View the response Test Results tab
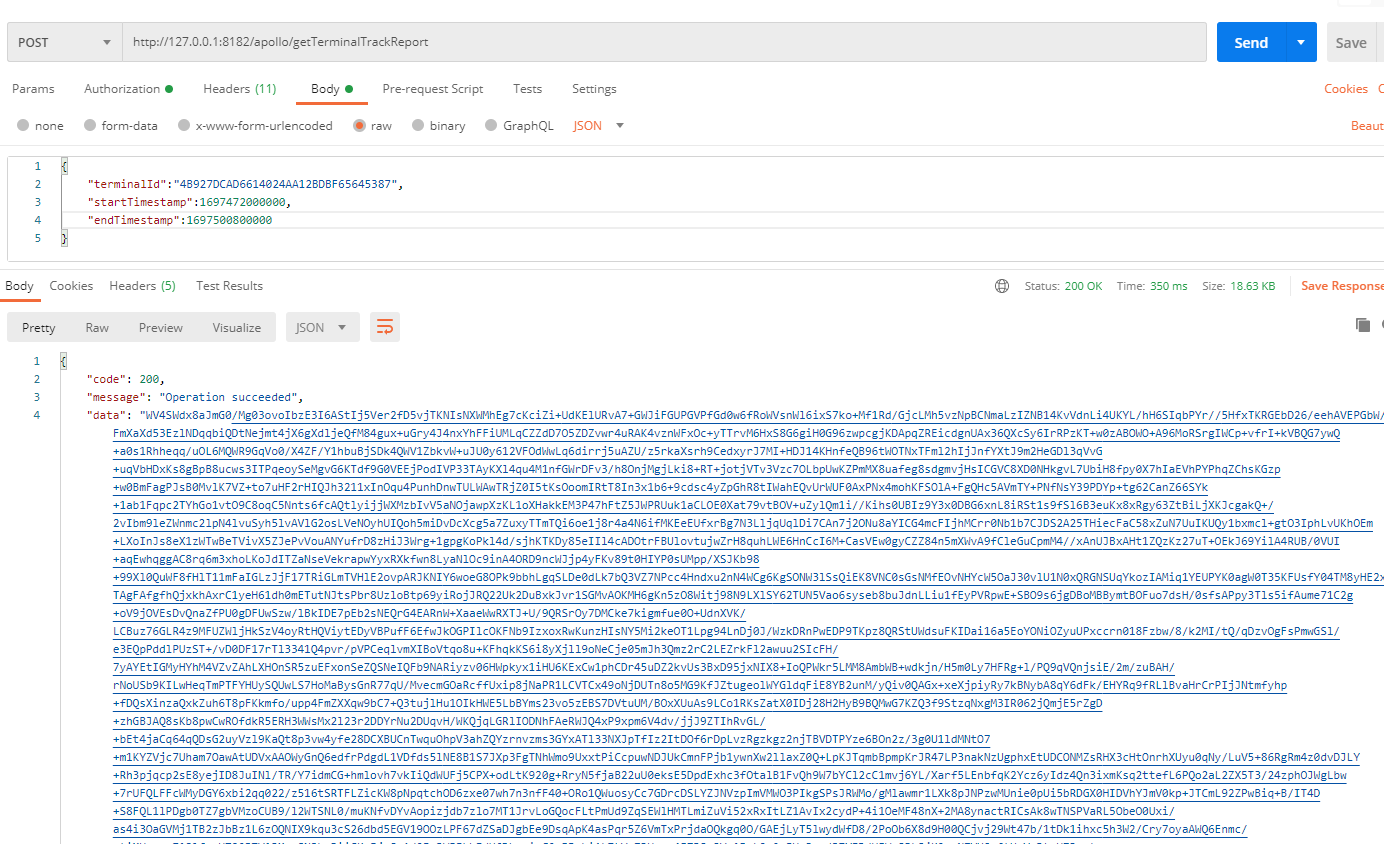Screen dimensions: 1384x844 pos(229,286)
